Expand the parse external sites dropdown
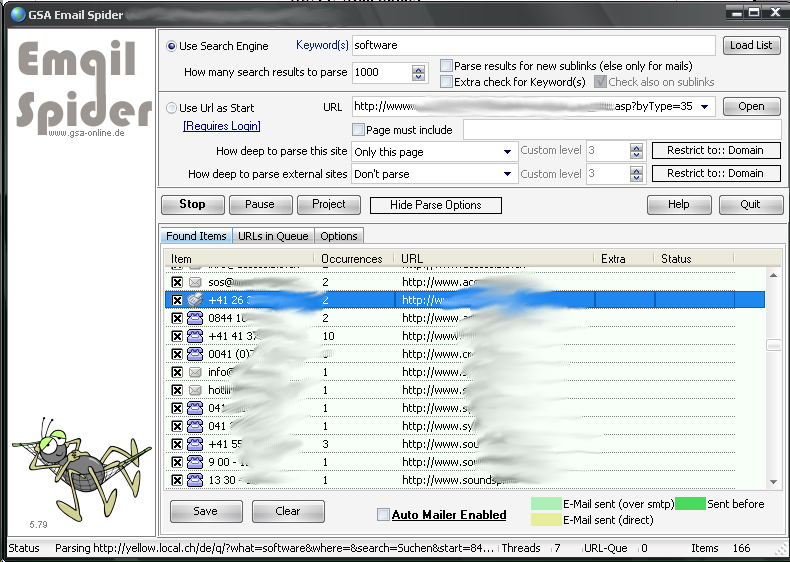Image resolution: width=790 pixels, height=562 pixels. 508,174
